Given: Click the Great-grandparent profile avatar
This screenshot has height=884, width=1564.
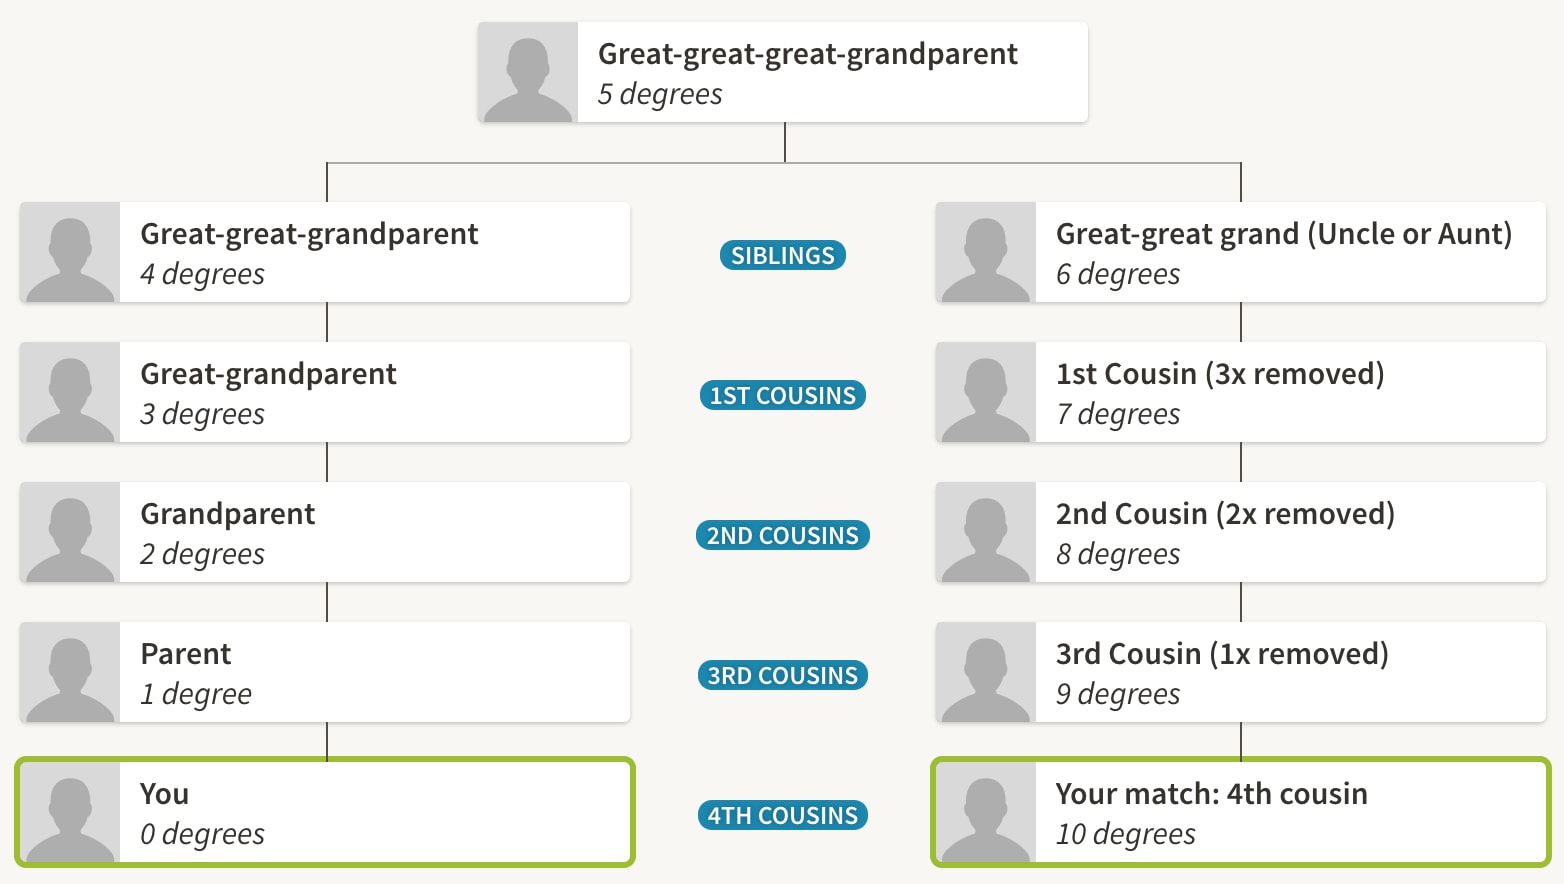Looking at the screenshot, I should click(x=70, y=393).
